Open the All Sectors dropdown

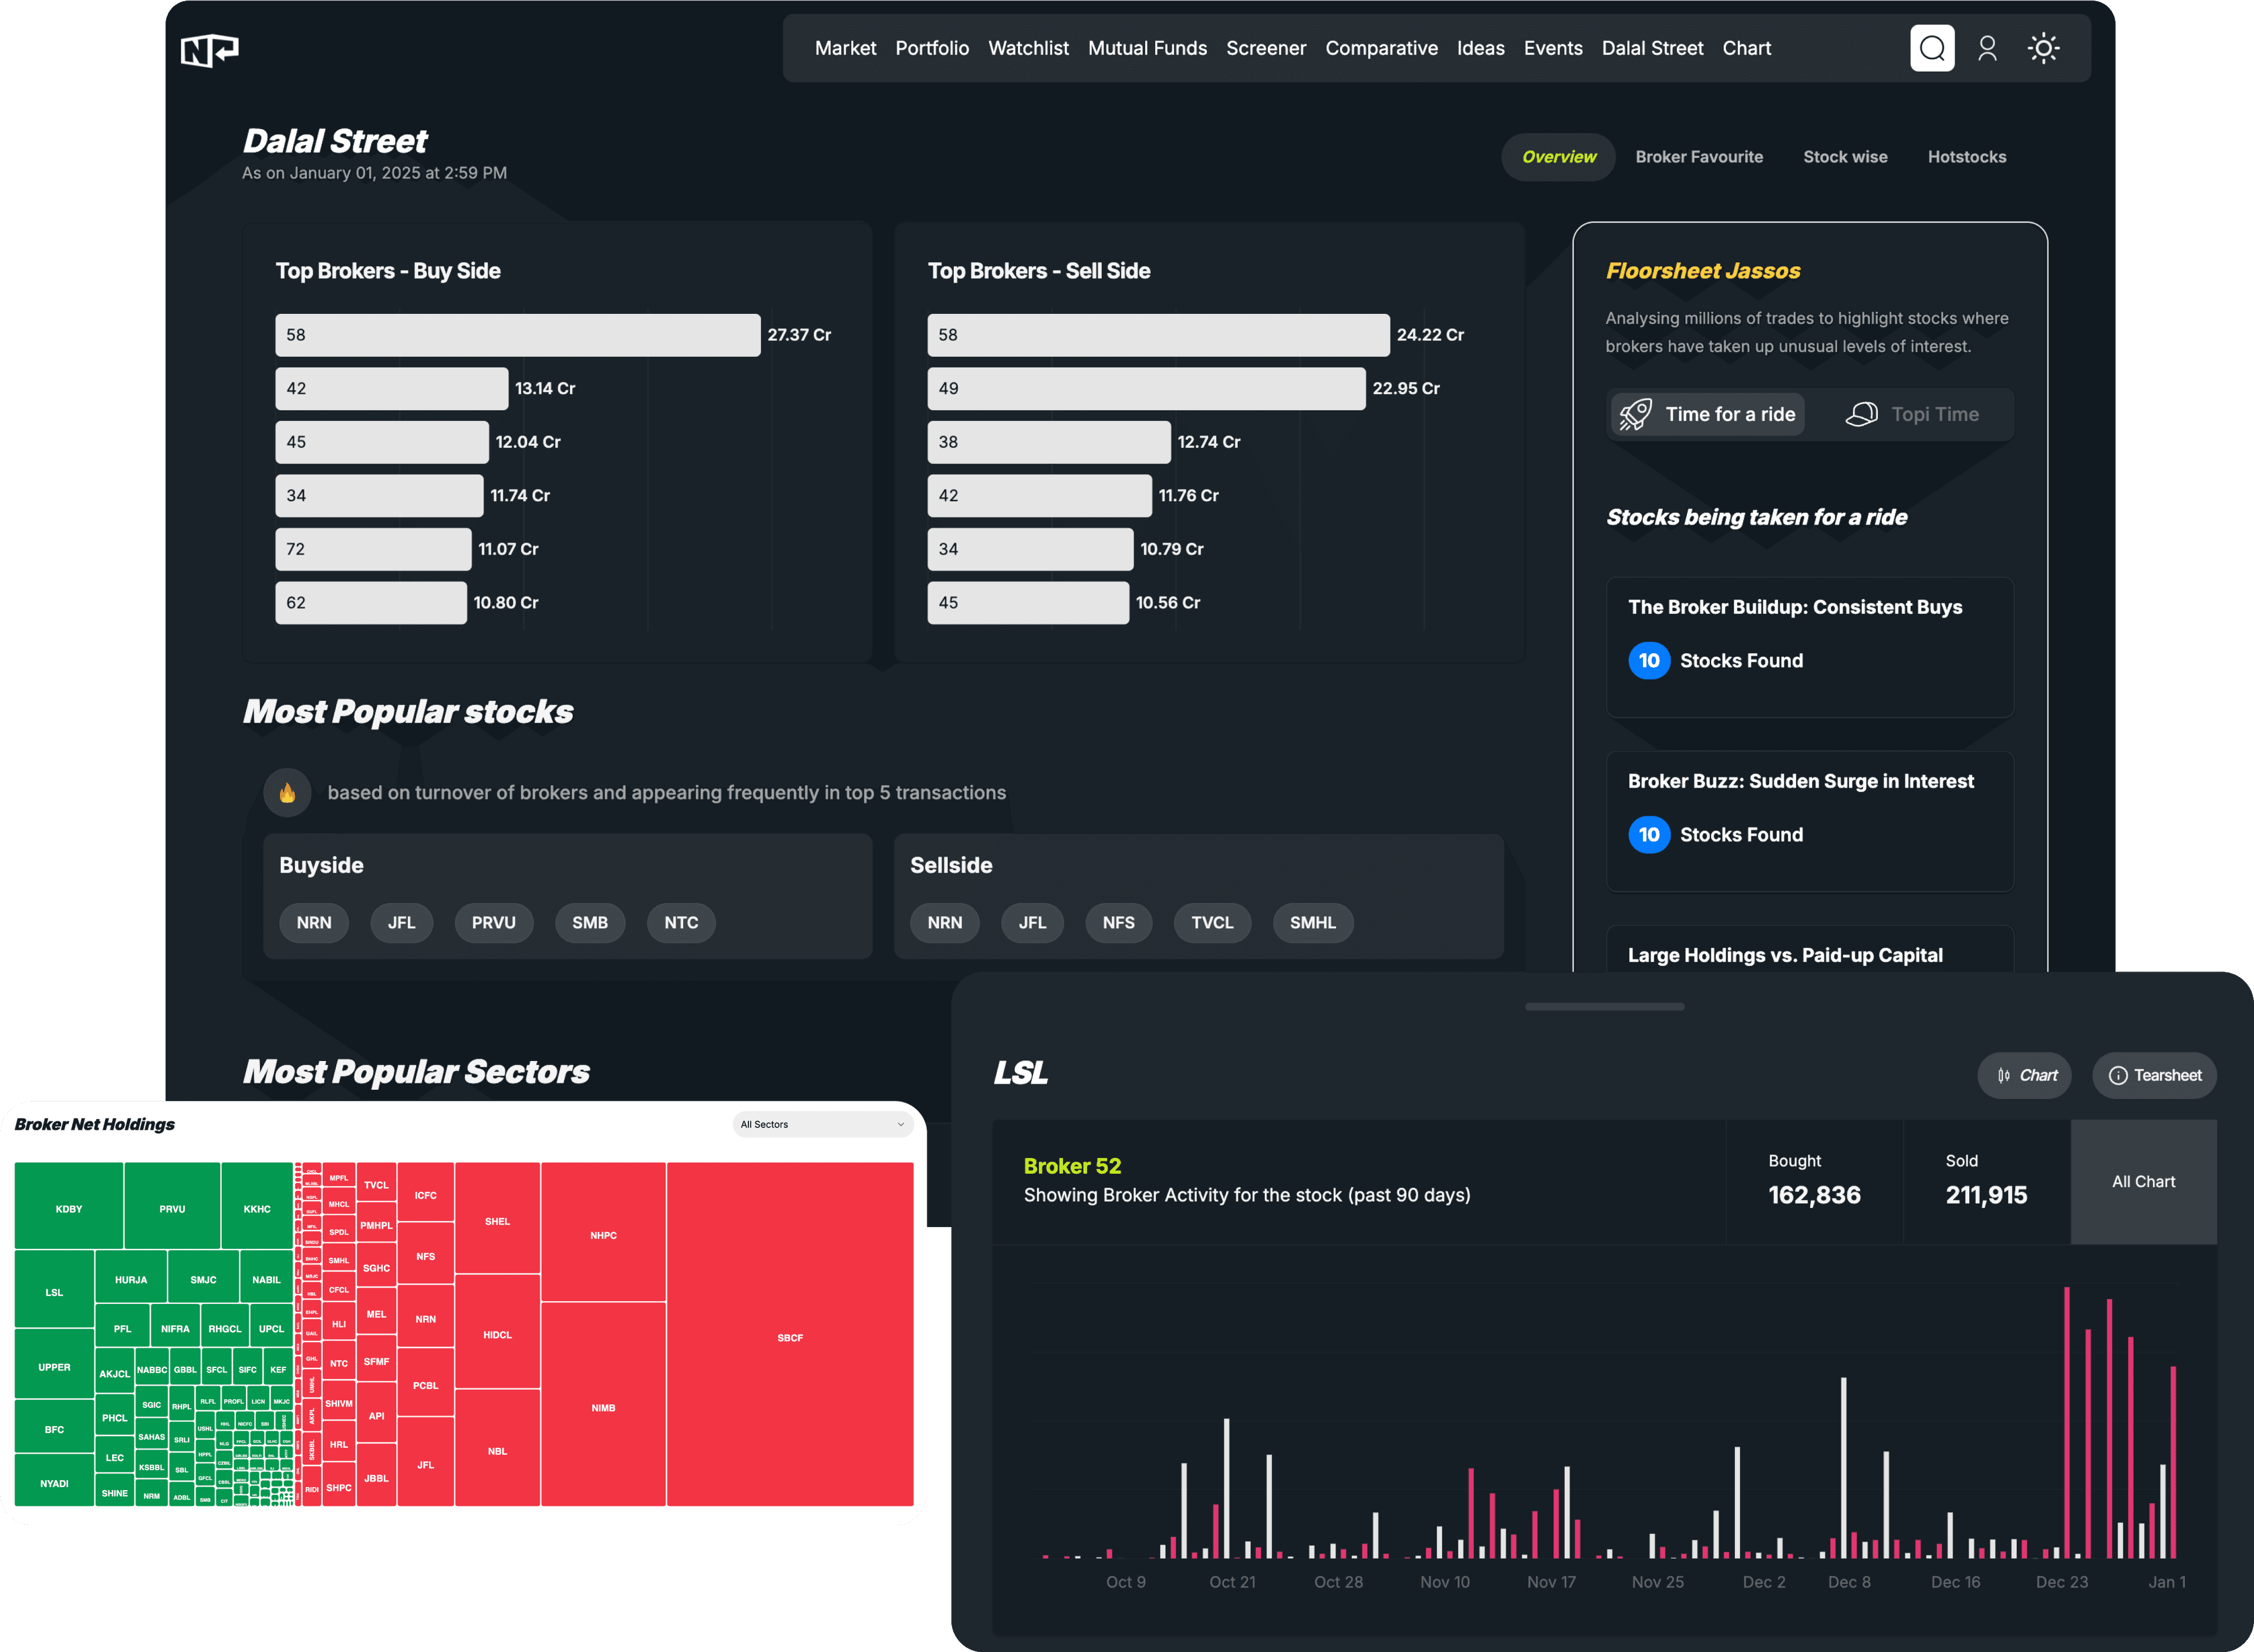tap(822, 1124)
